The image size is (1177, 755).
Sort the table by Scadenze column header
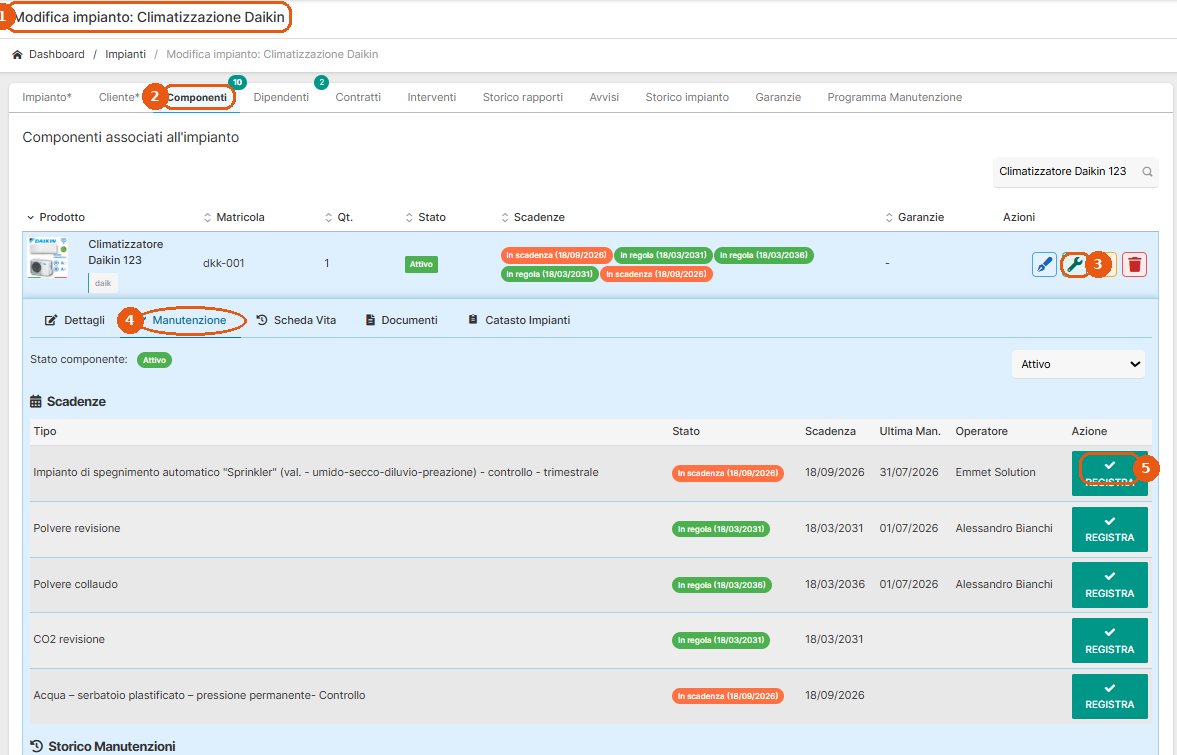click(532, 217)
